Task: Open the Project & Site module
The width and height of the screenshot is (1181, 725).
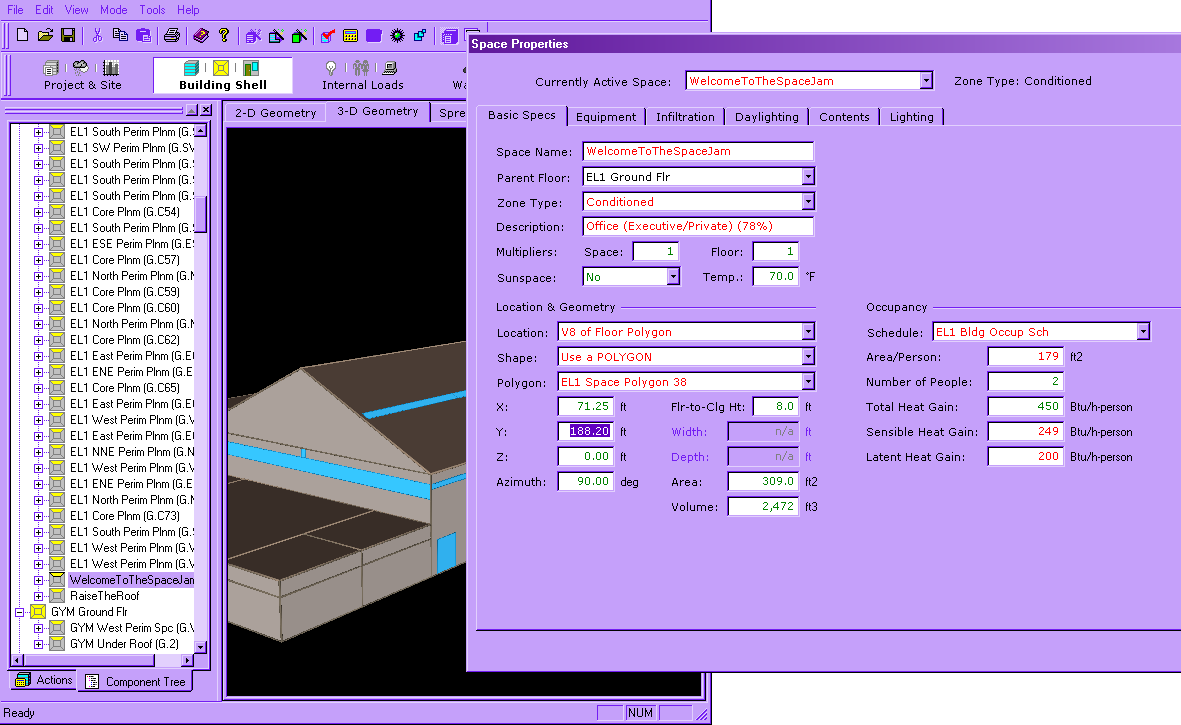Action: coord(82,75)
